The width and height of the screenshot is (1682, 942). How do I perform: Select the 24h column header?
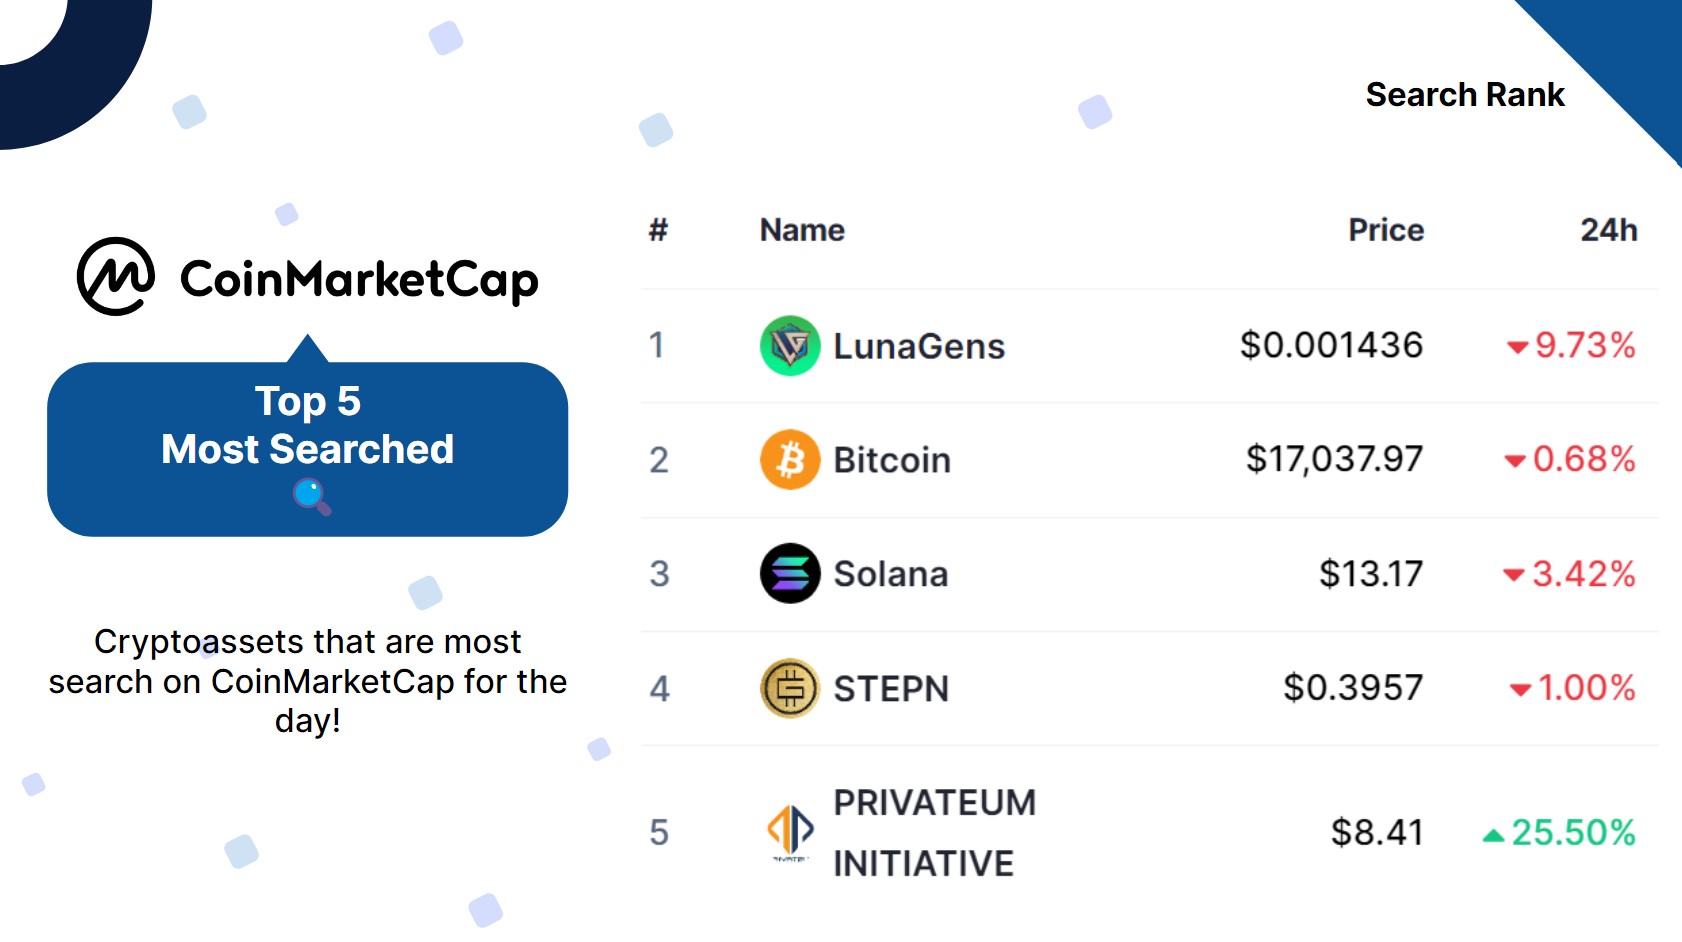point(1608,230)
